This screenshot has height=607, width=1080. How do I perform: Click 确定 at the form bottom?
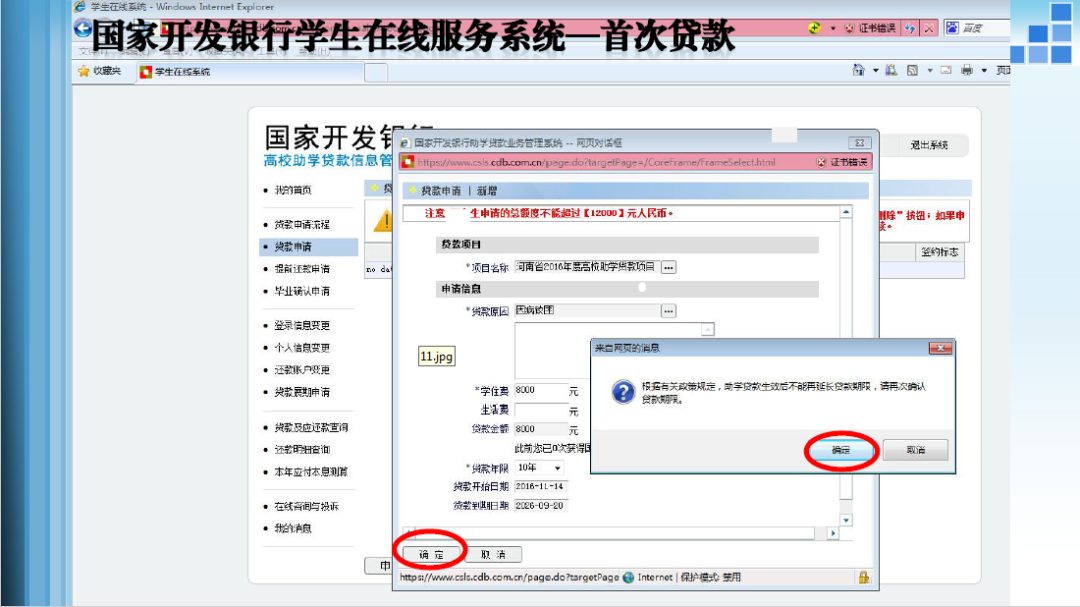point(432,554)
